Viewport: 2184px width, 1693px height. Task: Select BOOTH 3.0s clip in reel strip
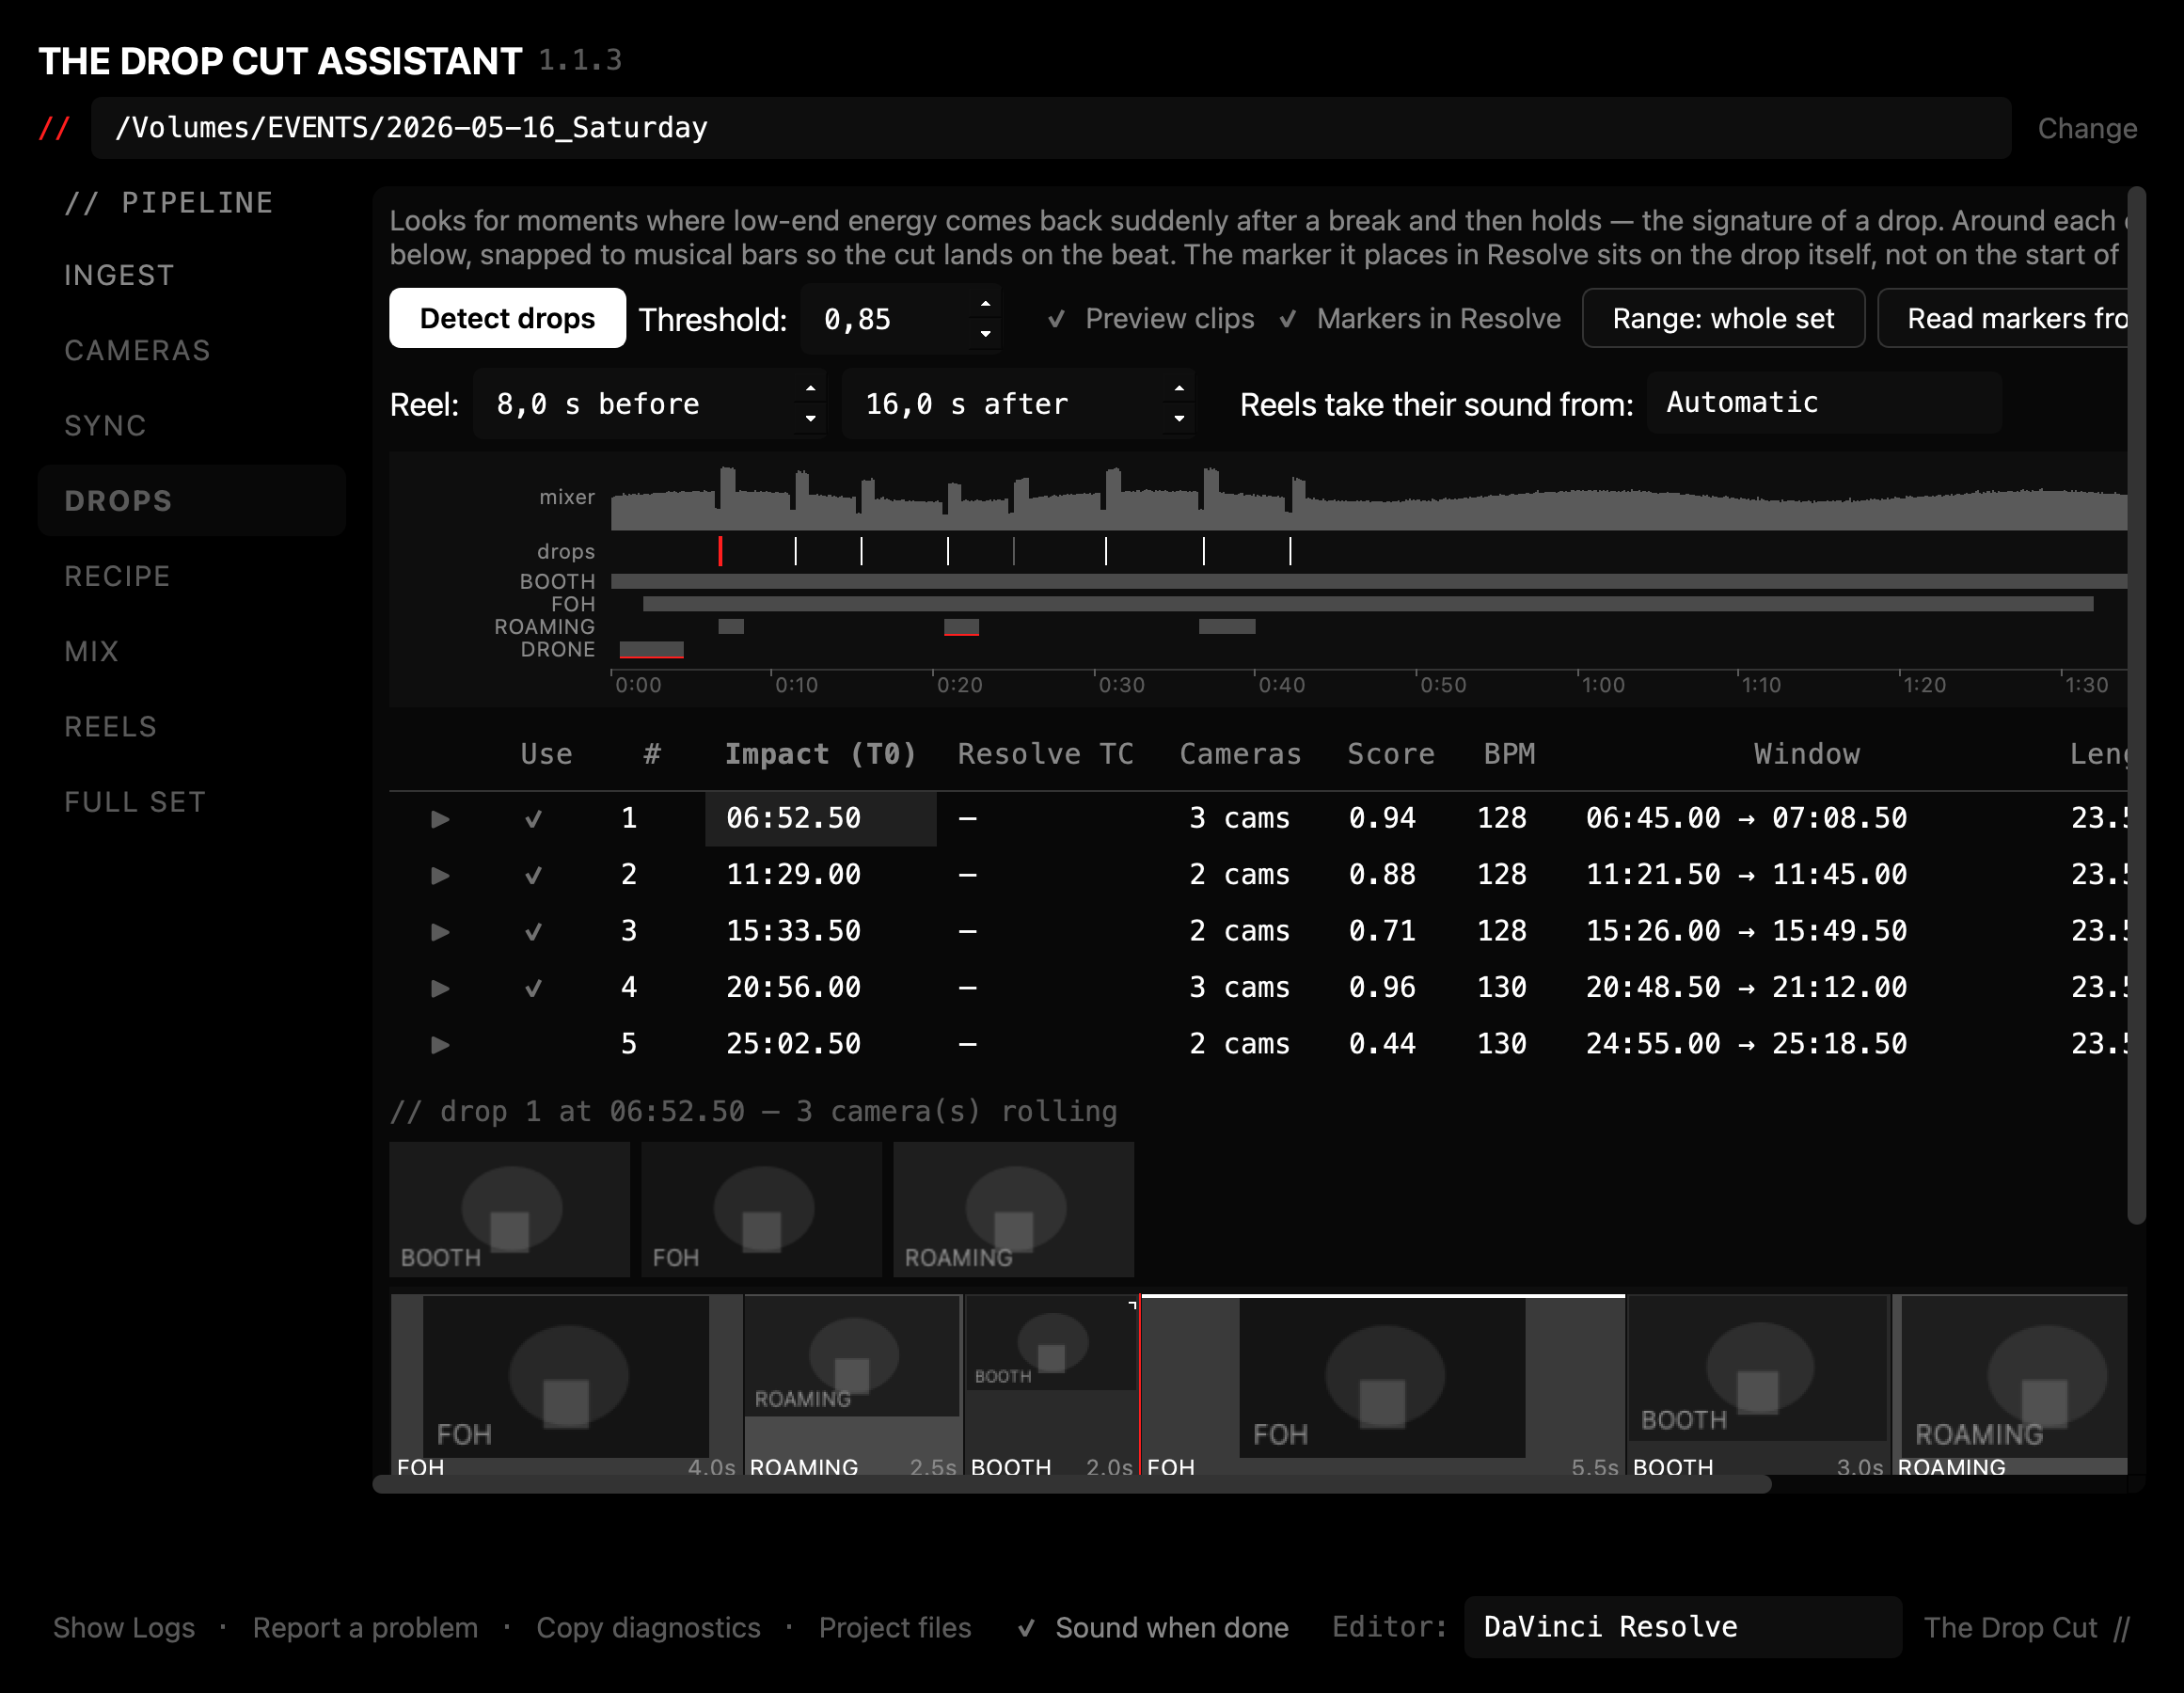point(1758,1385)
